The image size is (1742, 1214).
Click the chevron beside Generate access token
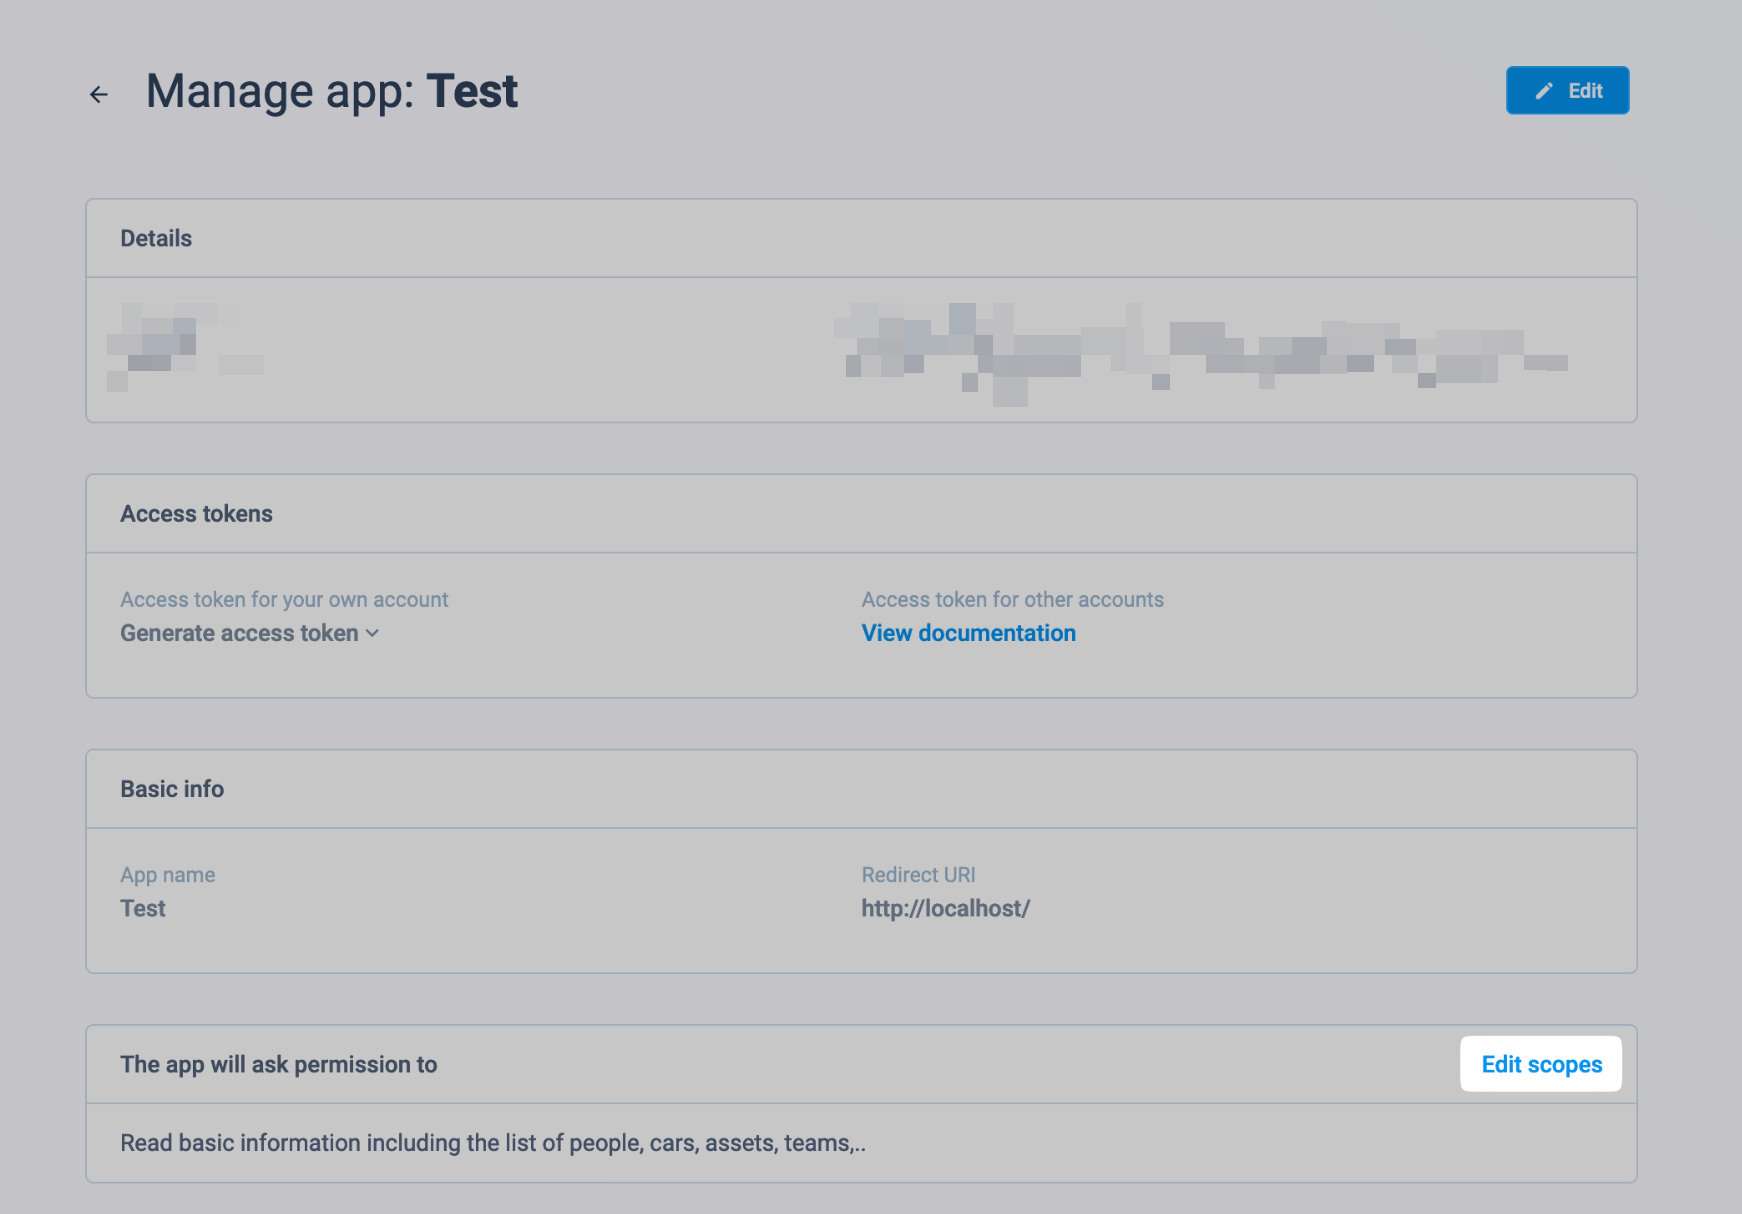(373, 633)
